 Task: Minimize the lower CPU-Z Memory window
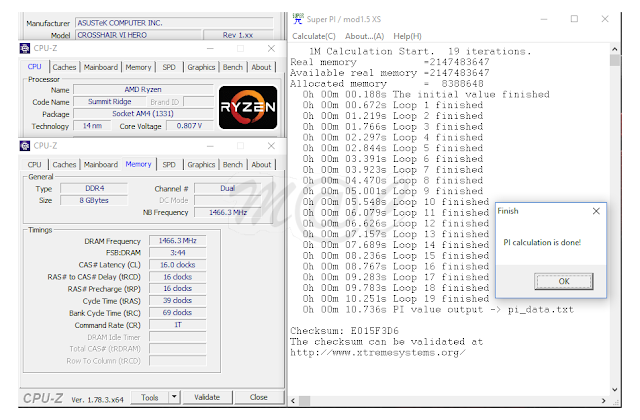pyautogui.click(x=210, y=146)
